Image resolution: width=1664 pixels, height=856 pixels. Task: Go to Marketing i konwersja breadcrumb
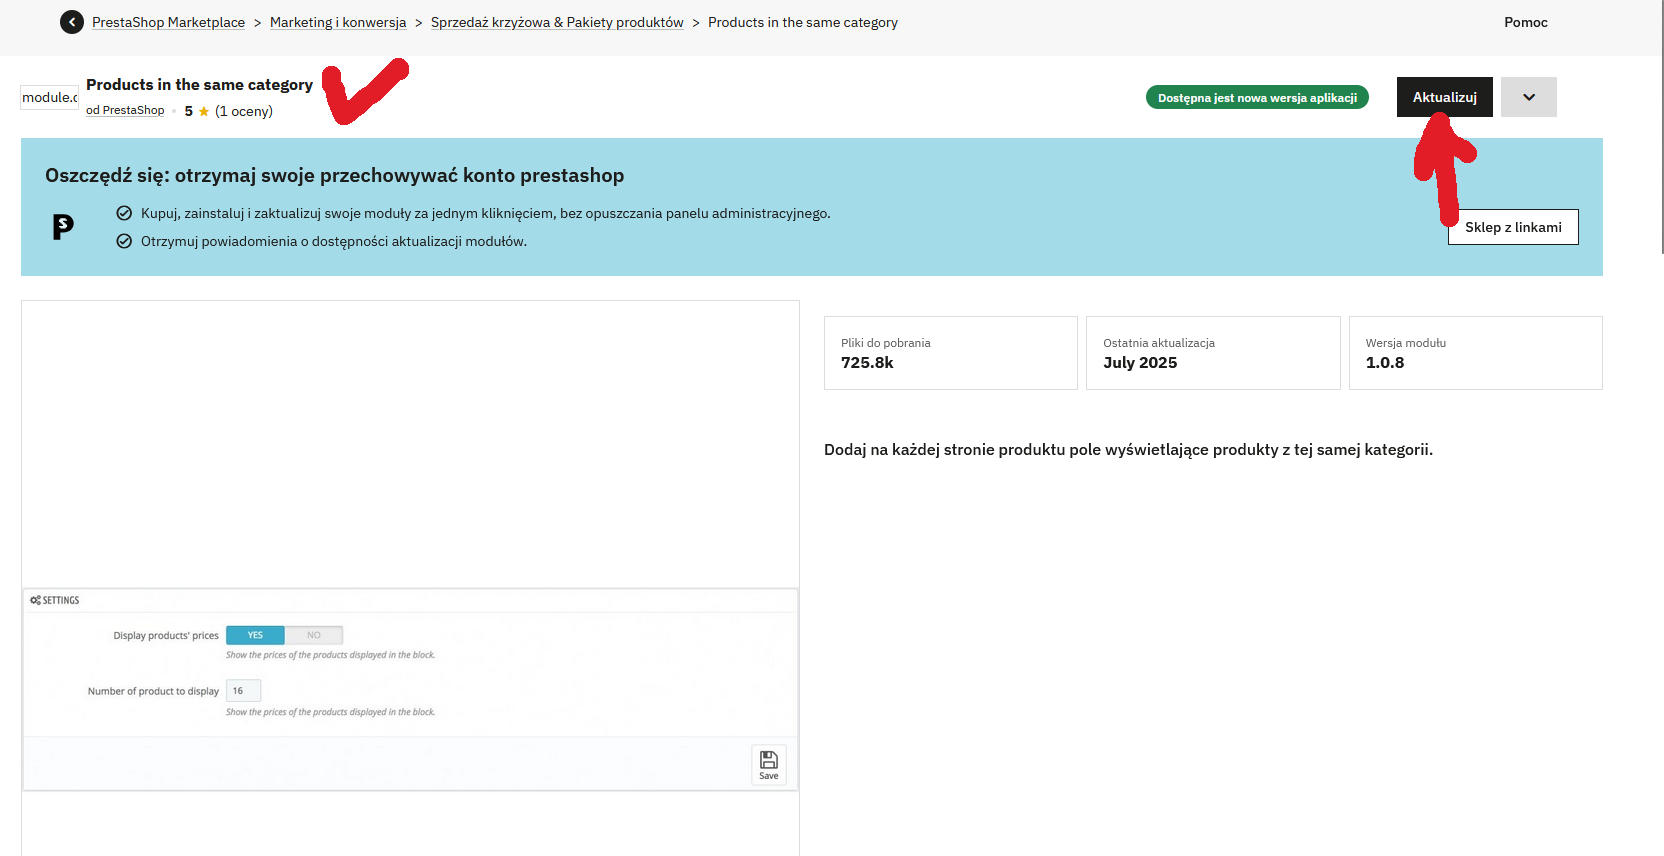pos(338,22)
